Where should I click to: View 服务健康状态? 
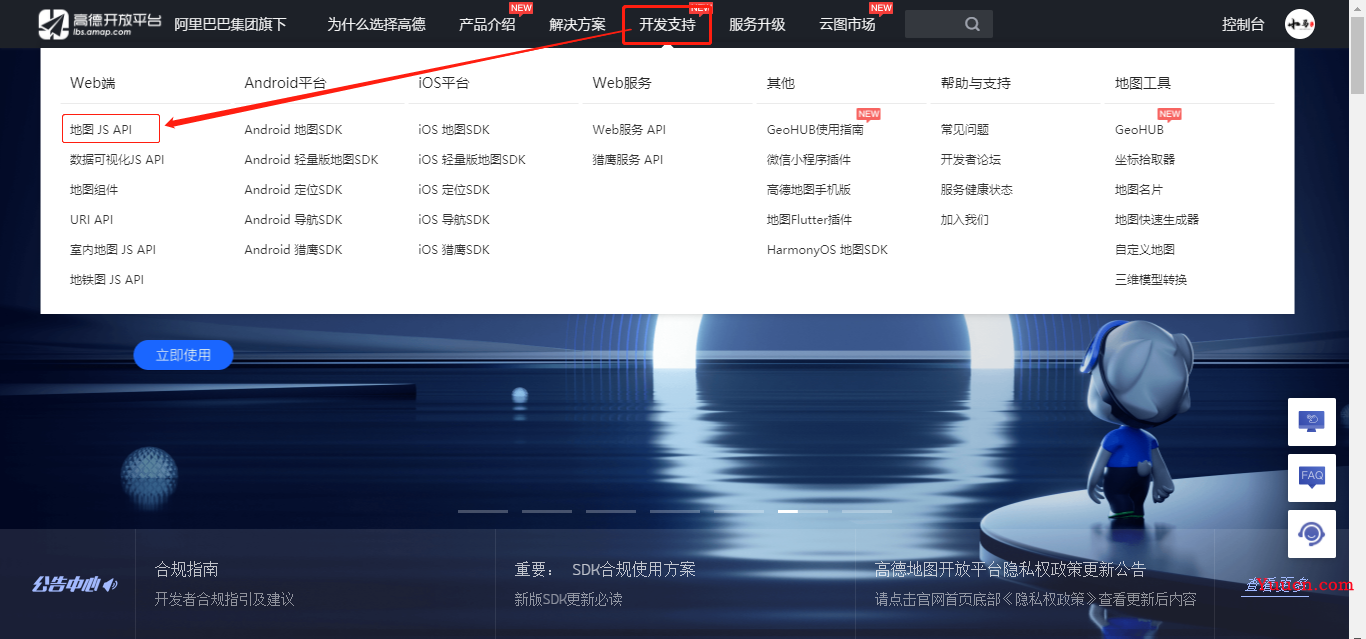point(977,190)
